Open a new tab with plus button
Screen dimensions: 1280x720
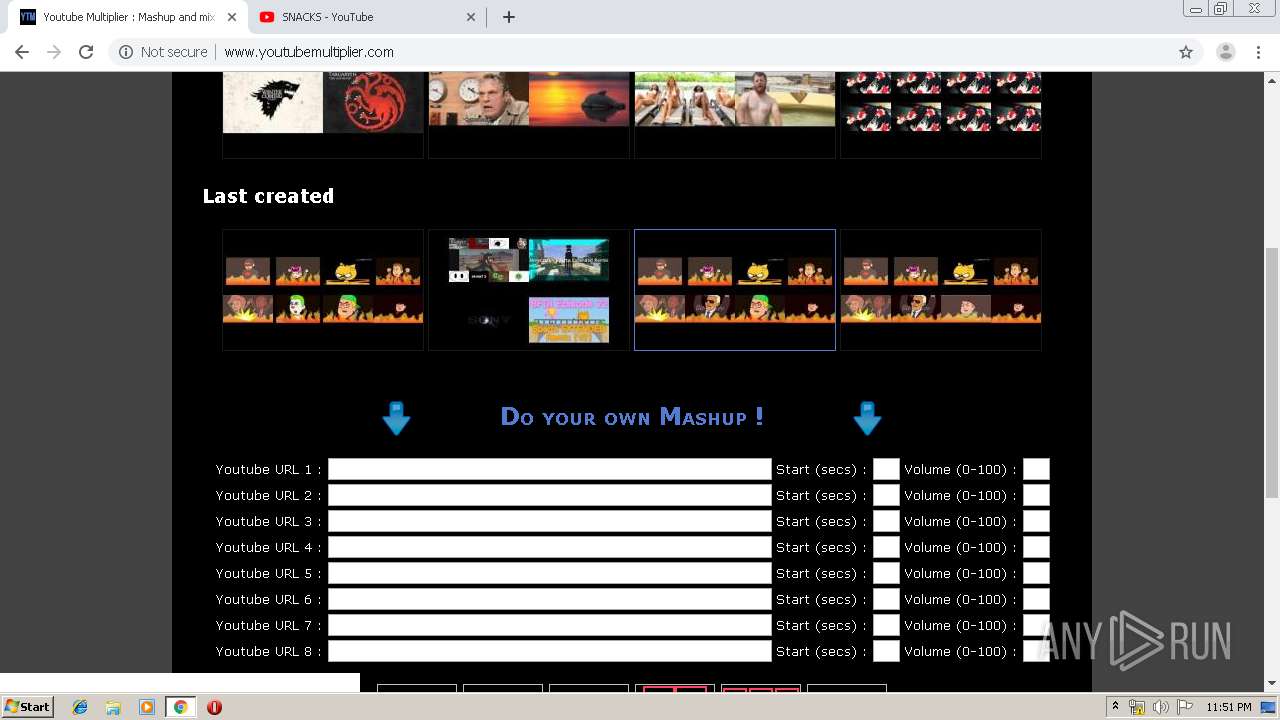508,17
